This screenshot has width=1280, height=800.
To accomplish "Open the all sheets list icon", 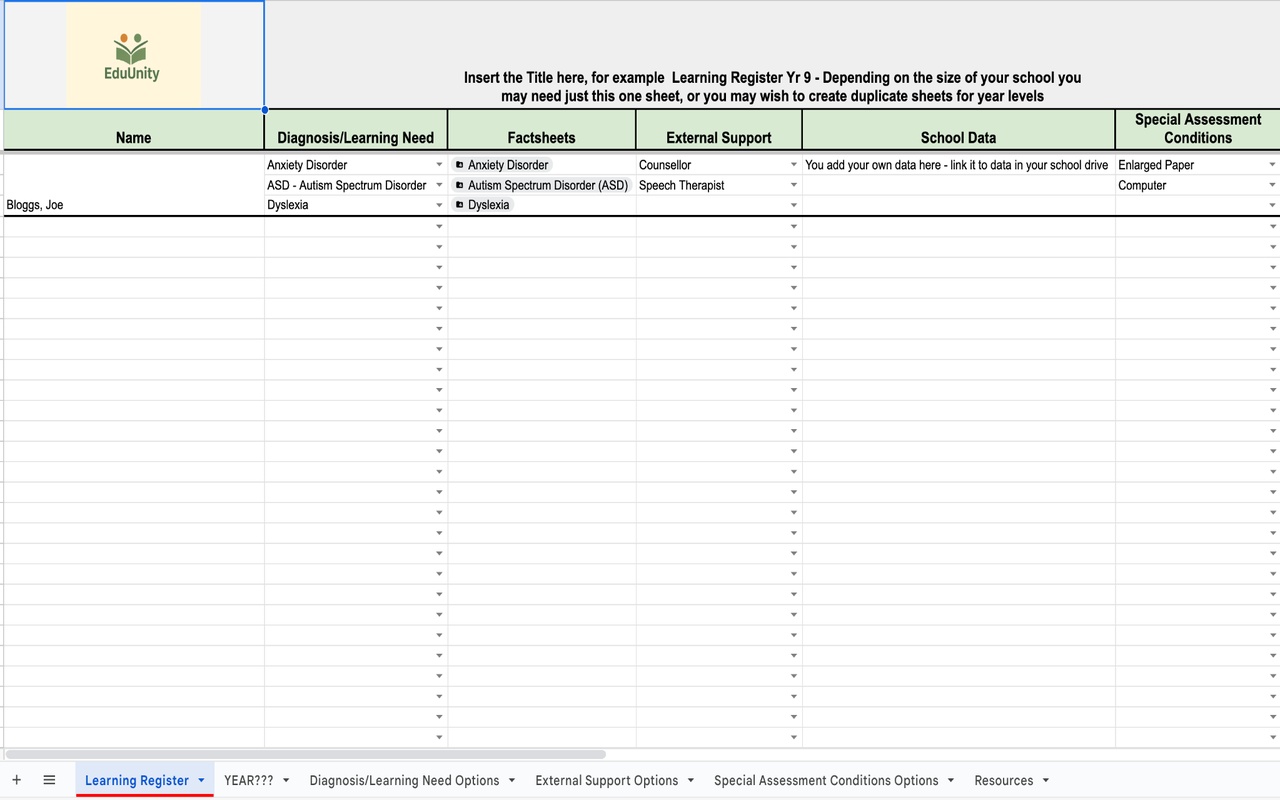I will (49, 780).
